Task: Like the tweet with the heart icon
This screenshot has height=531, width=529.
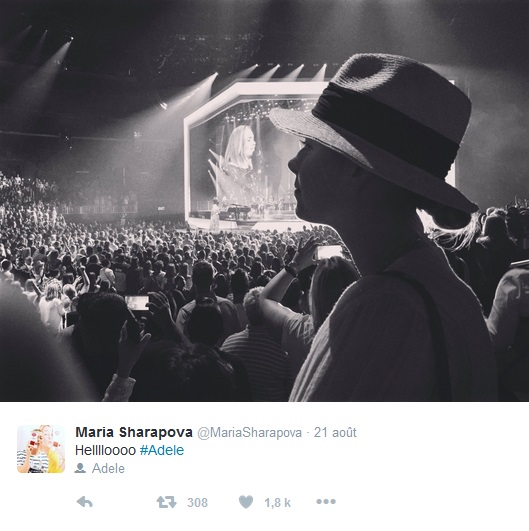Action: tap(246, 502)
